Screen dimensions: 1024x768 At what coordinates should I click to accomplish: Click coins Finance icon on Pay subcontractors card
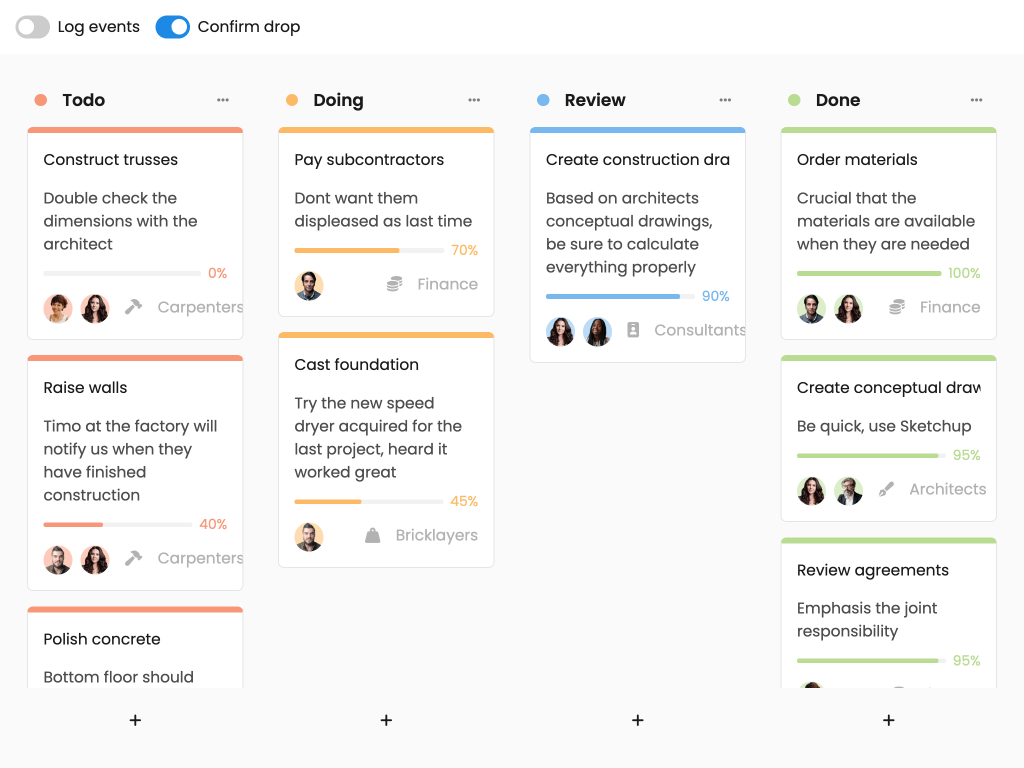[x=395, y=285]
